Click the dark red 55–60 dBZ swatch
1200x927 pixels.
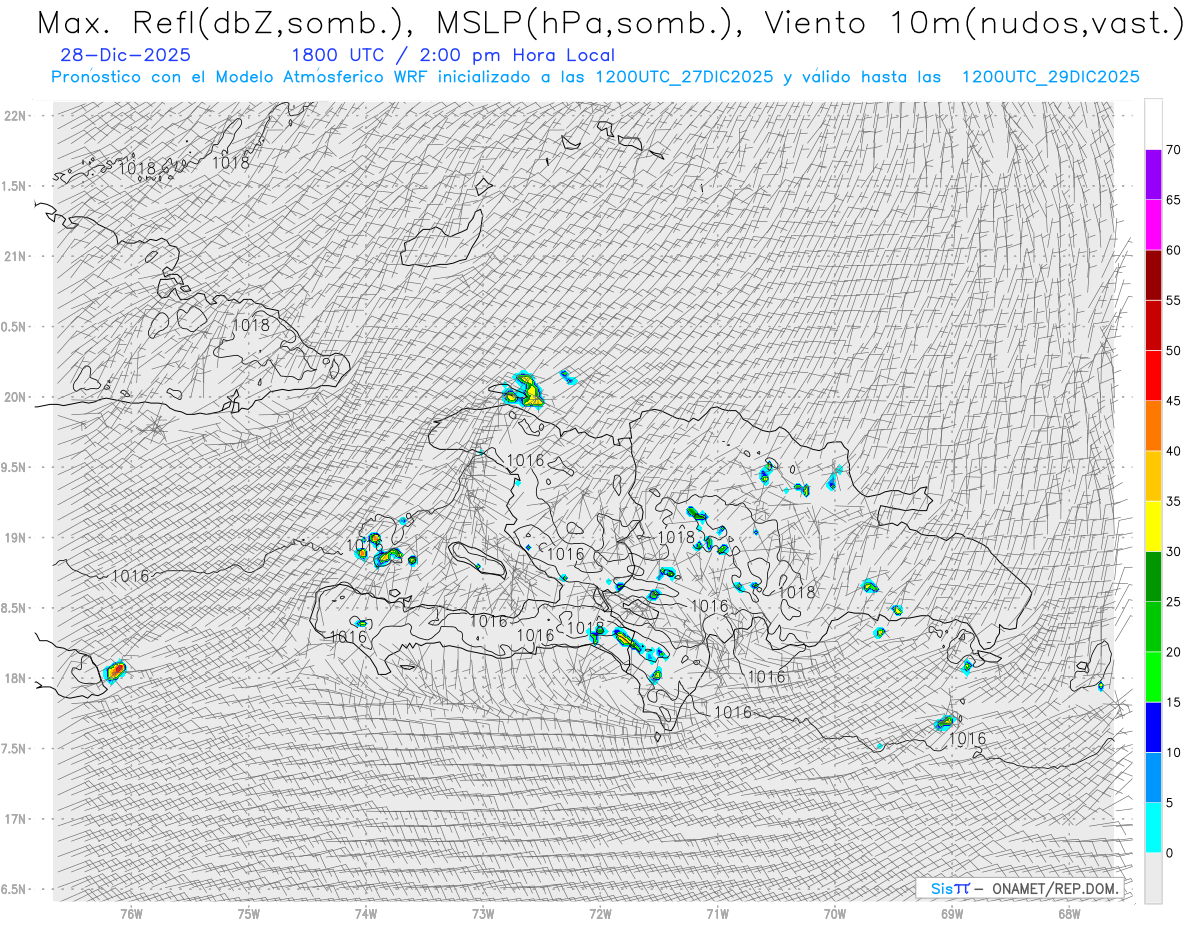(x=1153, y=275)
